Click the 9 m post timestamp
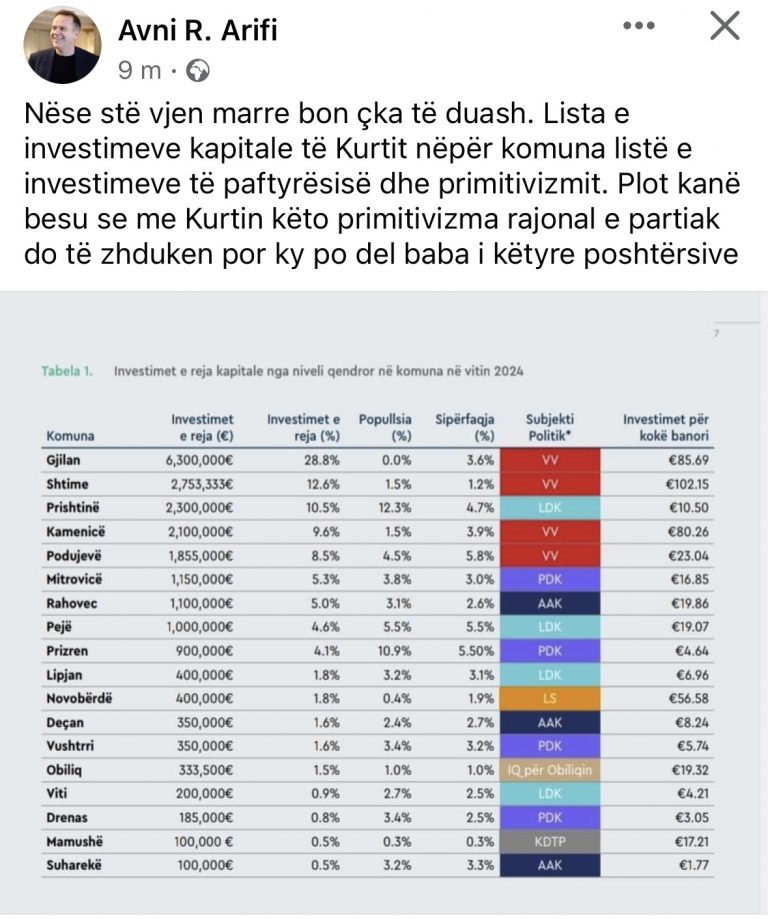 (140, 70)
